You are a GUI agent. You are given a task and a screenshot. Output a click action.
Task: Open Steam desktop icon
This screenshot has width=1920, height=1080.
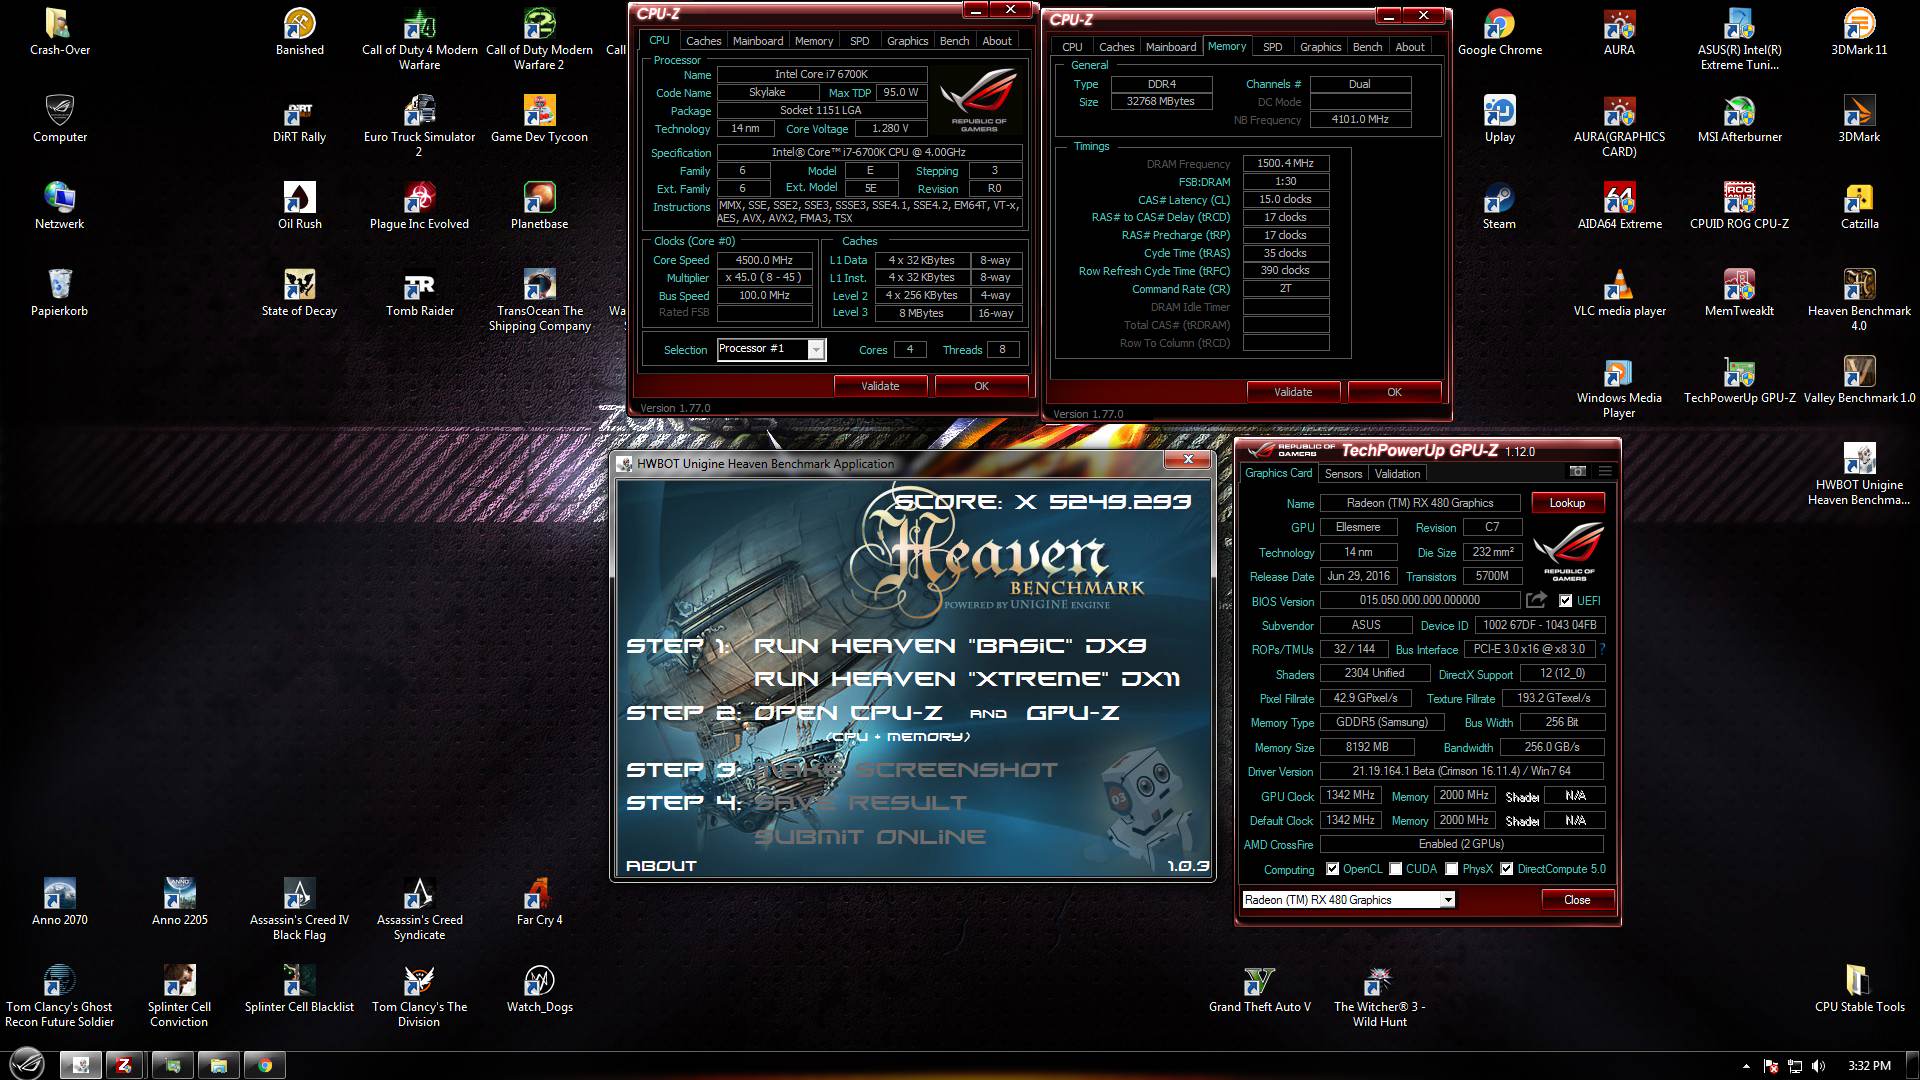coord(1499,207)
